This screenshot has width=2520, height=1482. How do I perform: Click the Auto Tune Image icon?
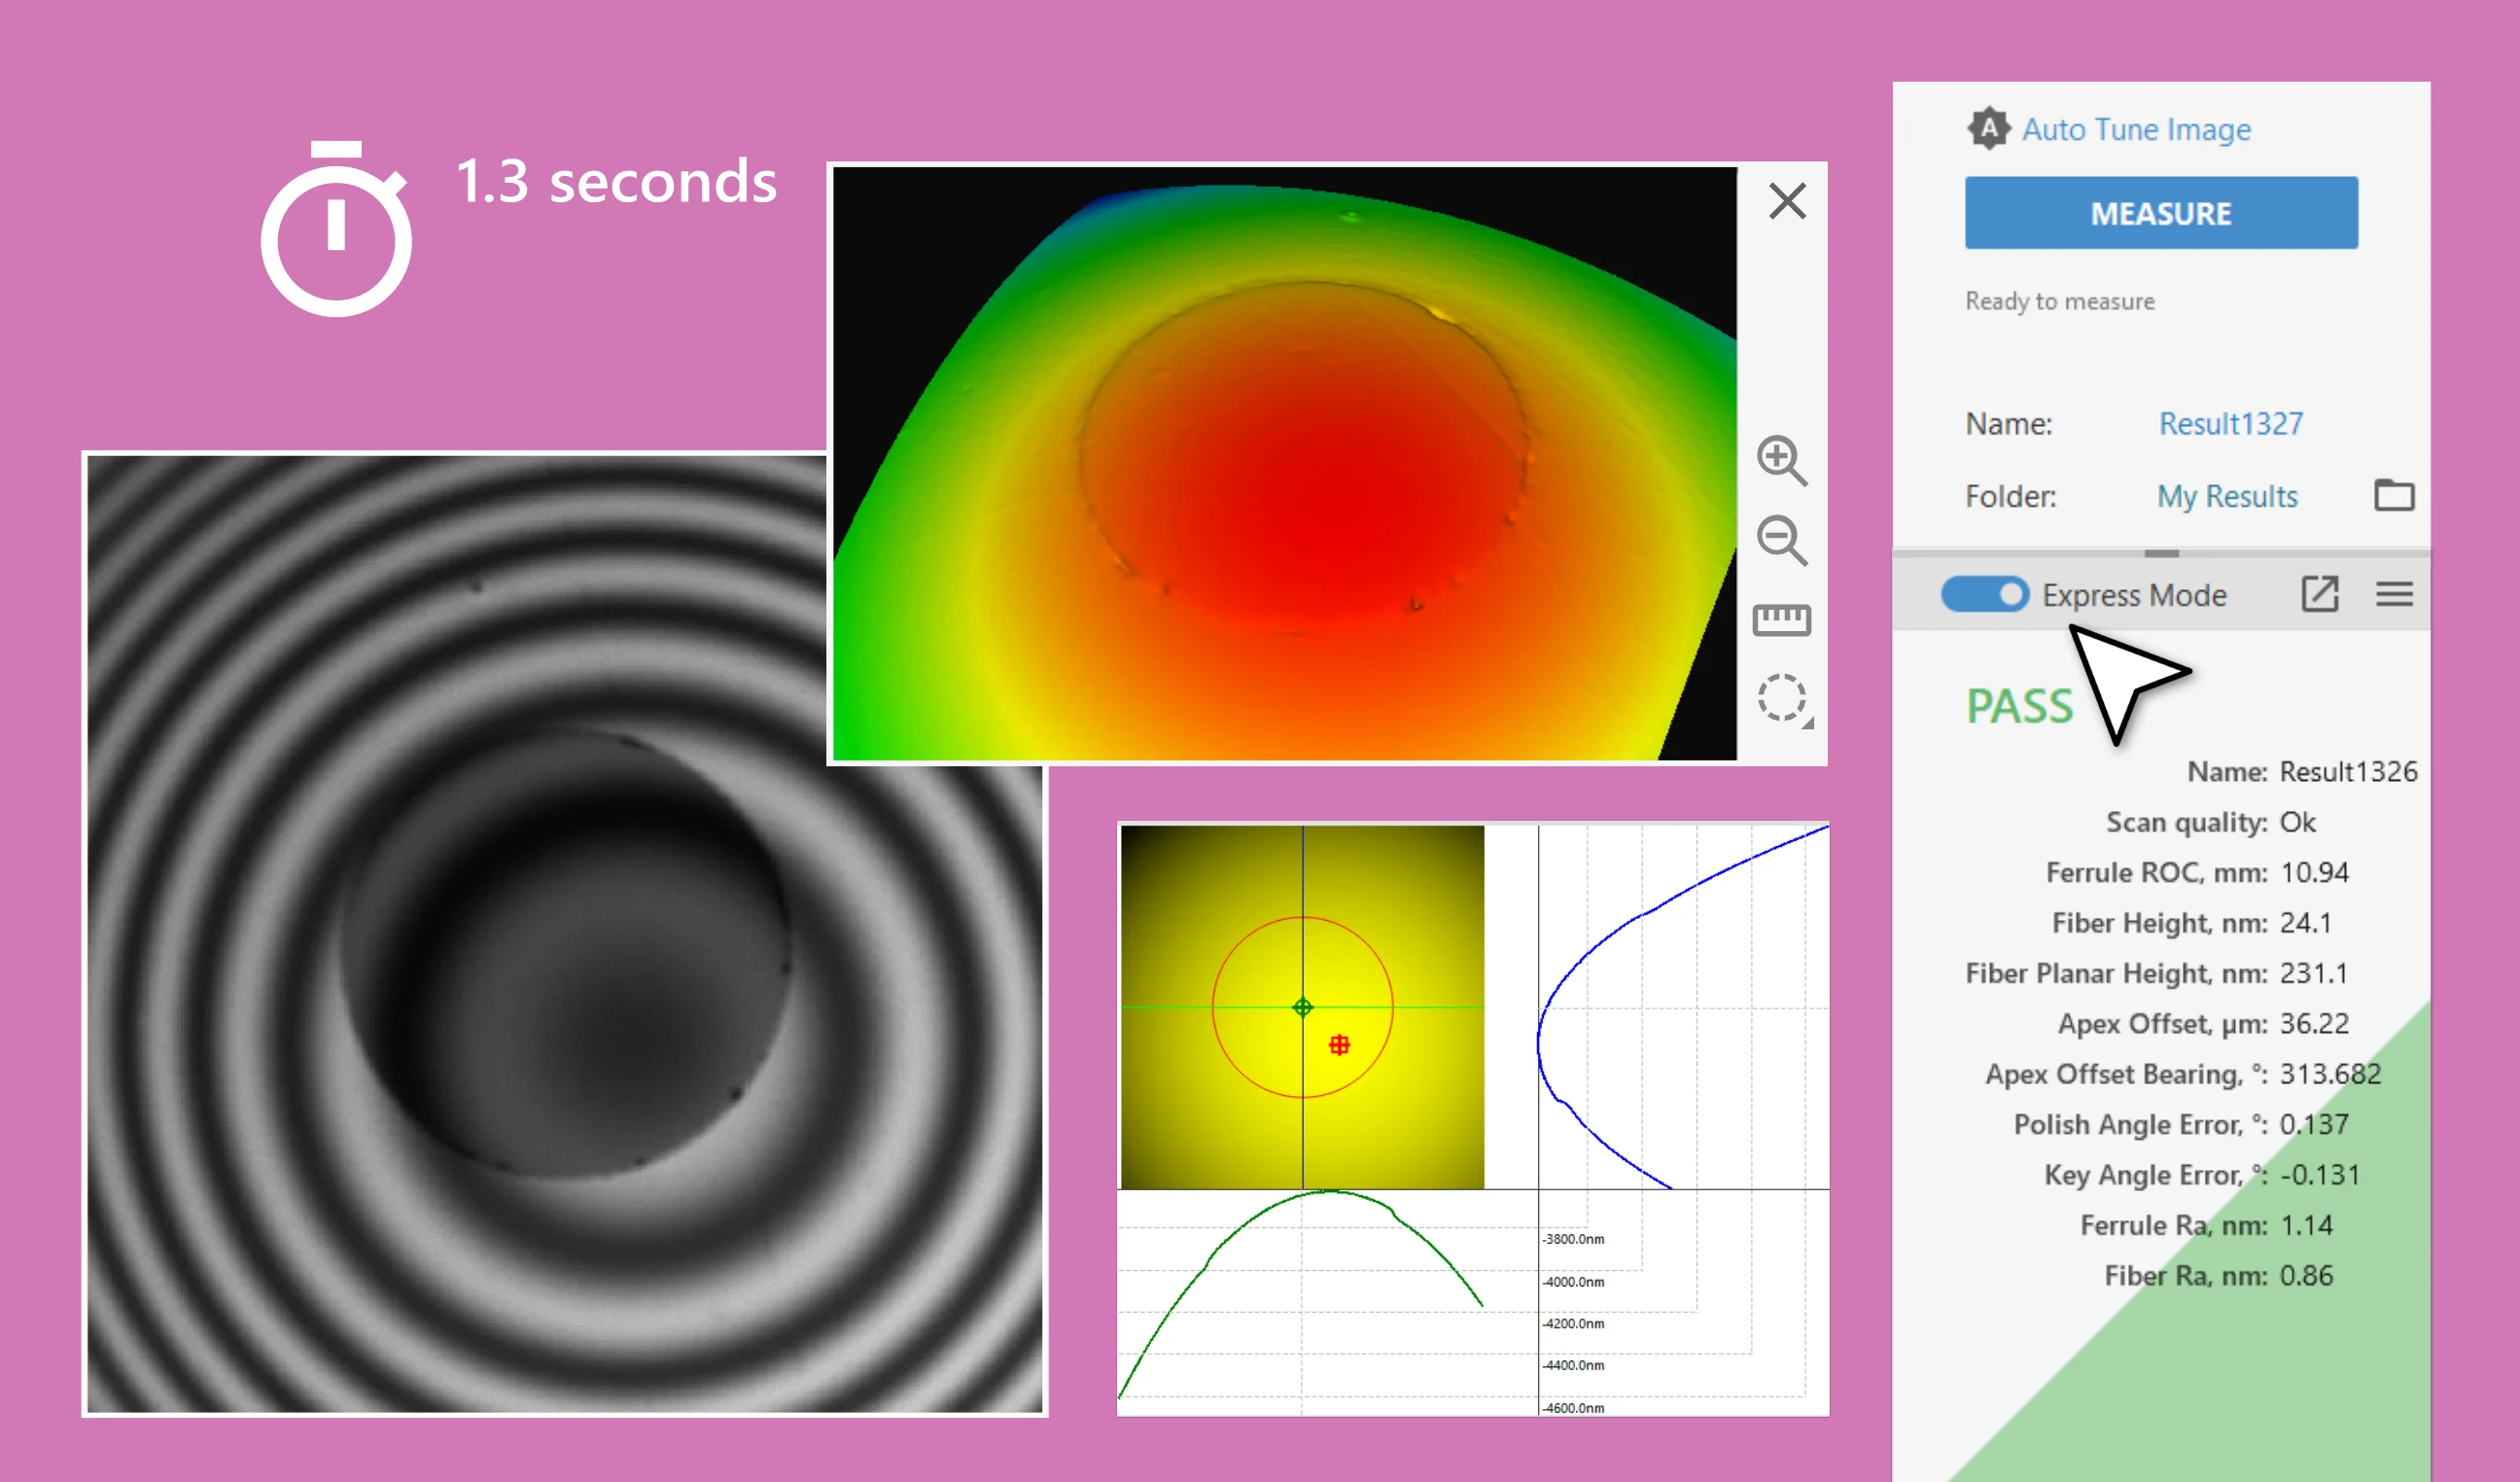tap(1988, 129)
